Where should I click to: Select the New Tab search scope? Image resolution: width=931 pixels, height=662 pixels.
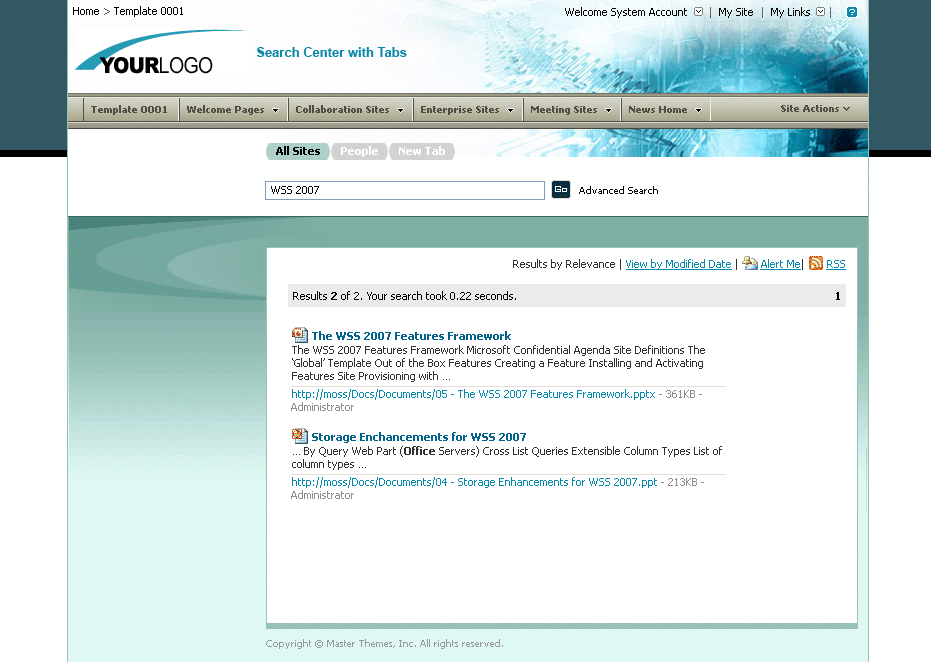(421, 150)
